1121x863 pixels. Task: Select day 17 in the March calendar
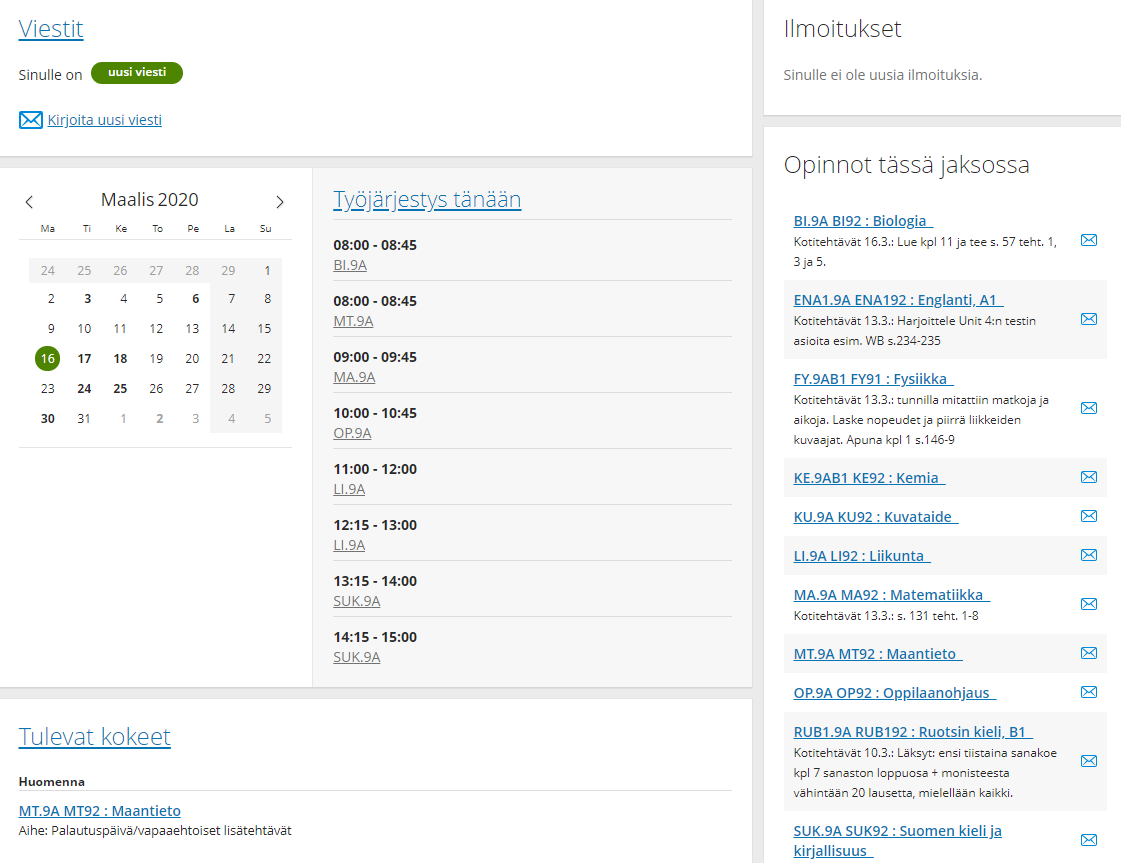point(85,358)
